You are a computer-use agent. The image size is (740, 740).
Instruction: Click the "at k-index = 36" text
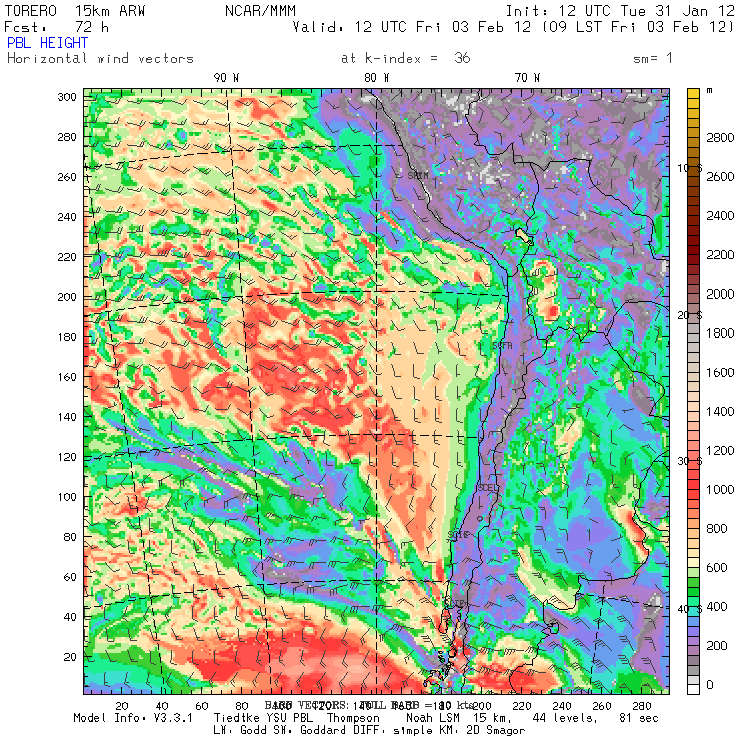406,59
